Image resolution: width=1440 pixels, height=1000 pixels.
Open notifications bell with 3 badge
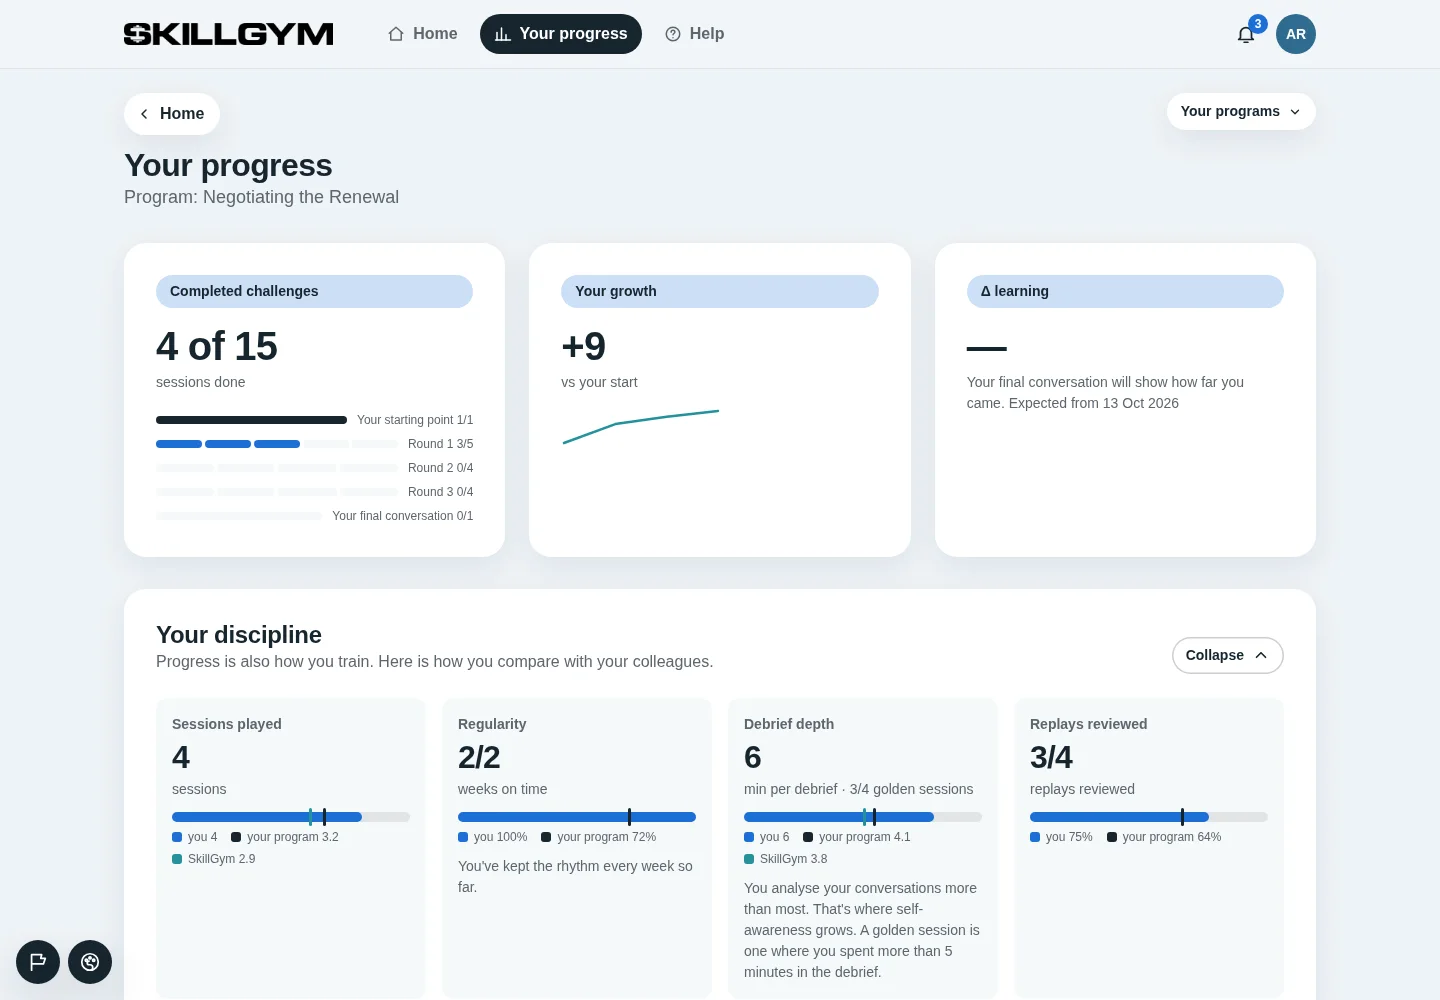[x=1246, y=34]
